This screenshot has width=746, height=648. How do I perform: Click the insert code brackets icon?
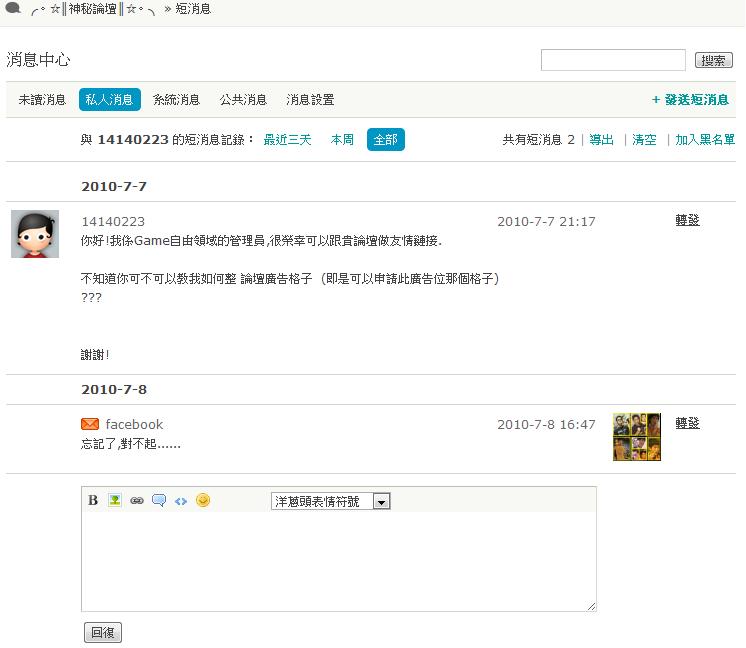181,500
